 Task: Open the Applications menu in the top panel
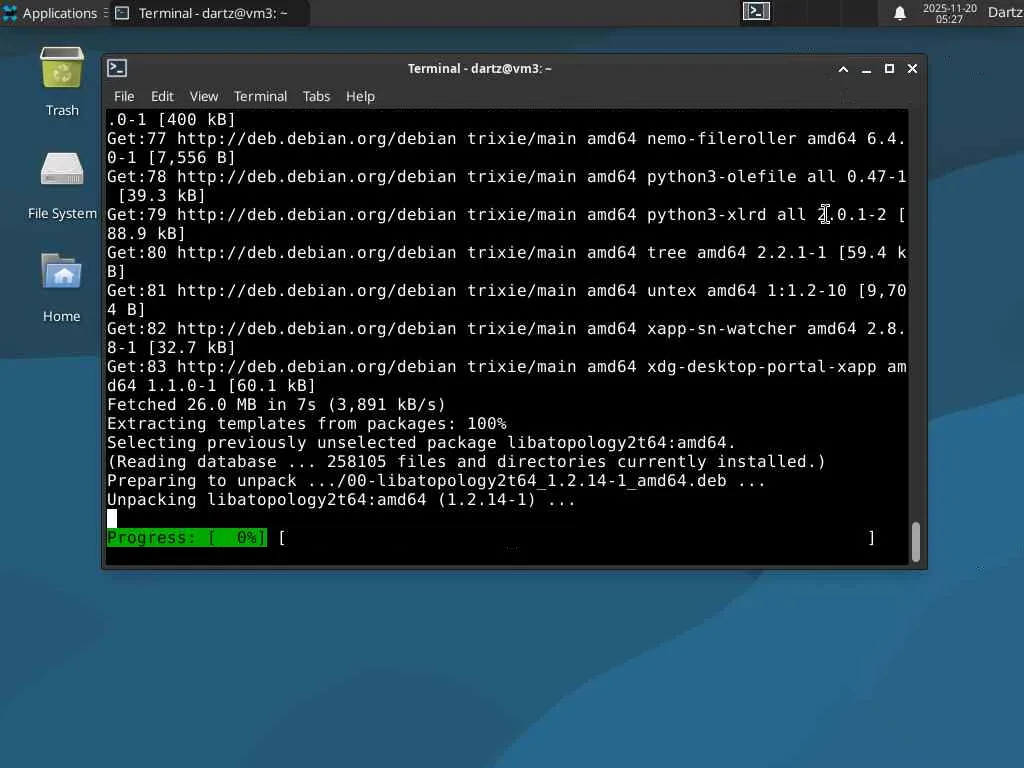[50, 12]
